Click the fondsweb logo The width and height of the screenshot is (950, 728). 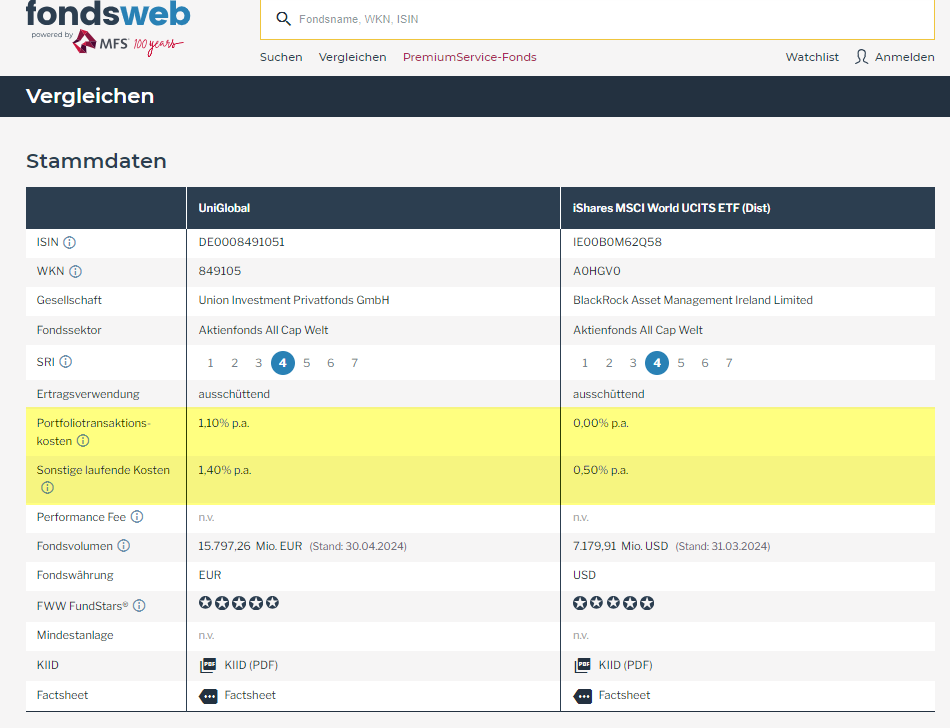pyautogui.click(x=107, y=15)
